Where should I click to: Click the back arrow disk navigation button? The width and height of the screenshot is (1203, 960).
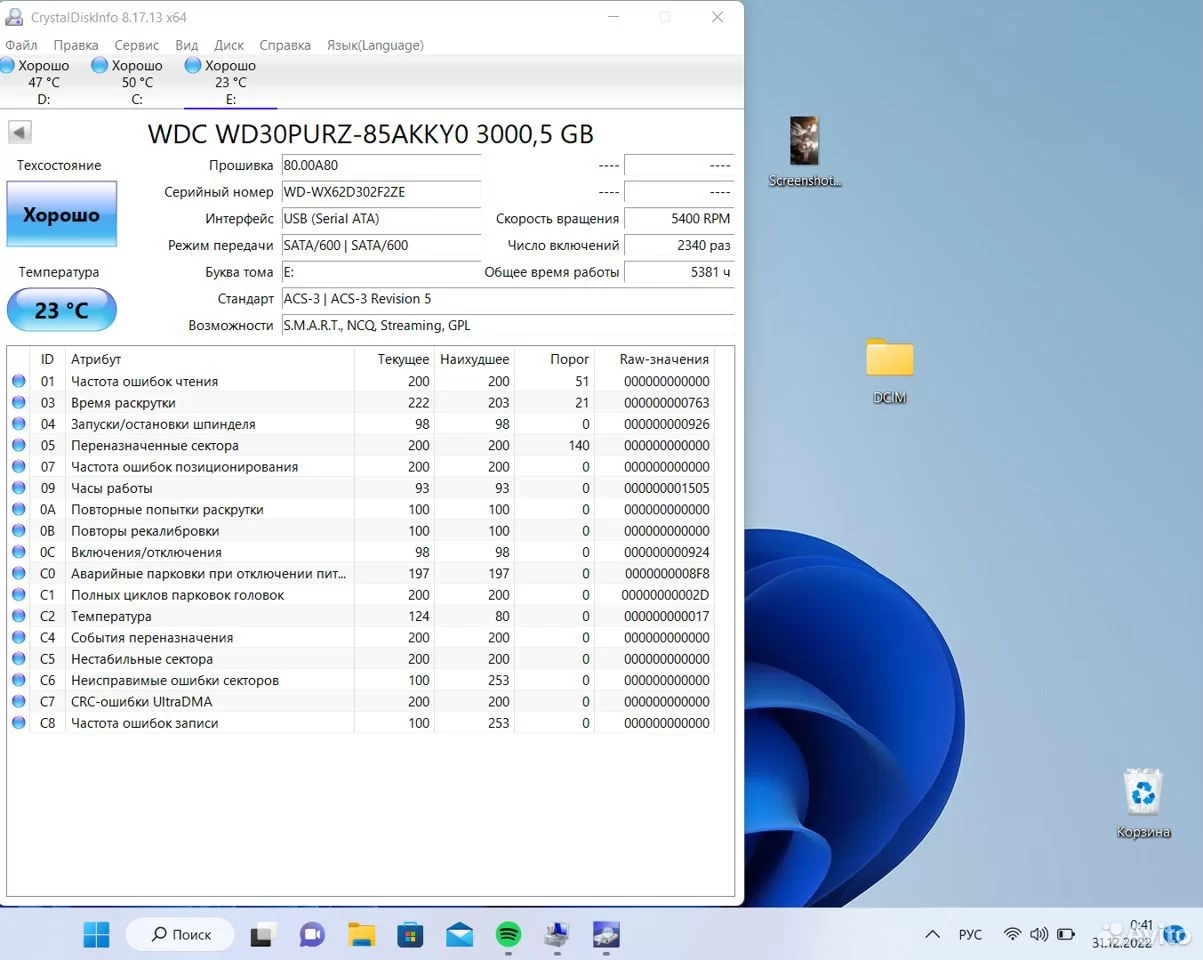click(20, 132)
